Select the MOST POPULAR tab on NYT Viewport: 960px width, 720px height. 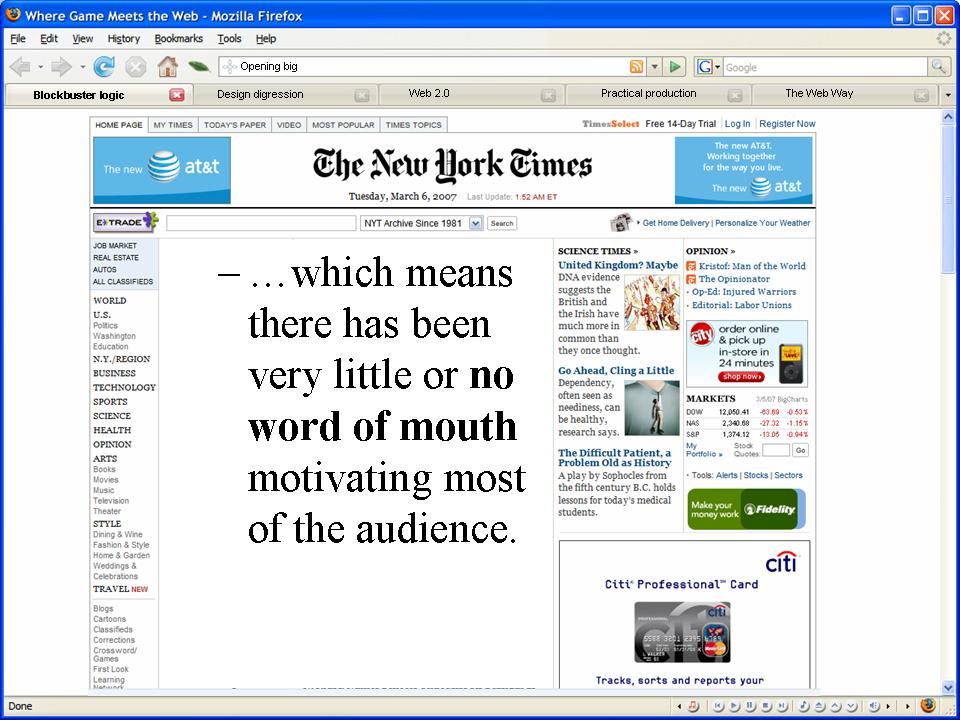tap(343, 125)
